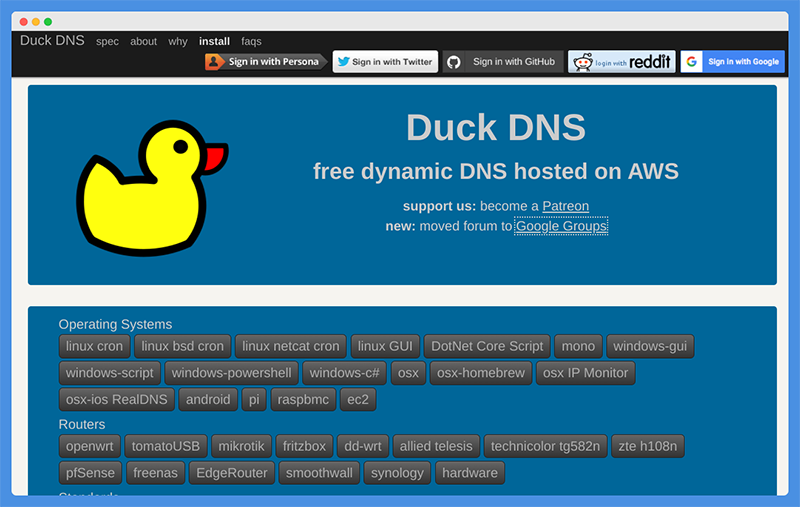
Task: Click the large 'Duck DNS' banner title
Action: [496, 127]
